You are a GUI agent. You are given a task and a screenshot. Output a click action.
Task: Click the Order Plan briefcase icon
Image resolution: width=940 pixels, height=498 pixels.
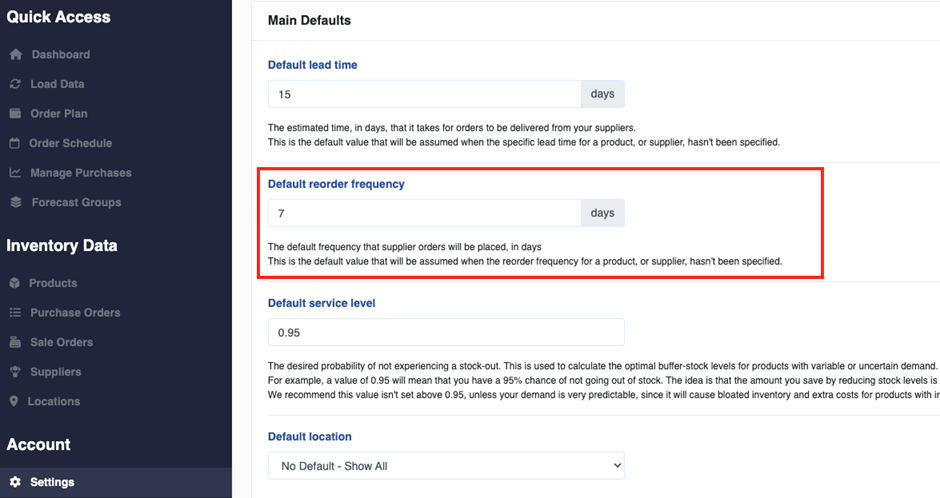coord(15,114)
